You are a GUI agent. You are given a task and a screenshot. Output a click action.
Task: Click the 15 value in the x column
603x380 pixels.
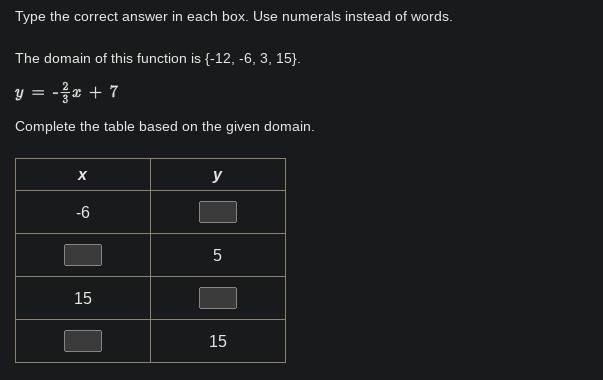pyautogui.click(x=83, y=298)
